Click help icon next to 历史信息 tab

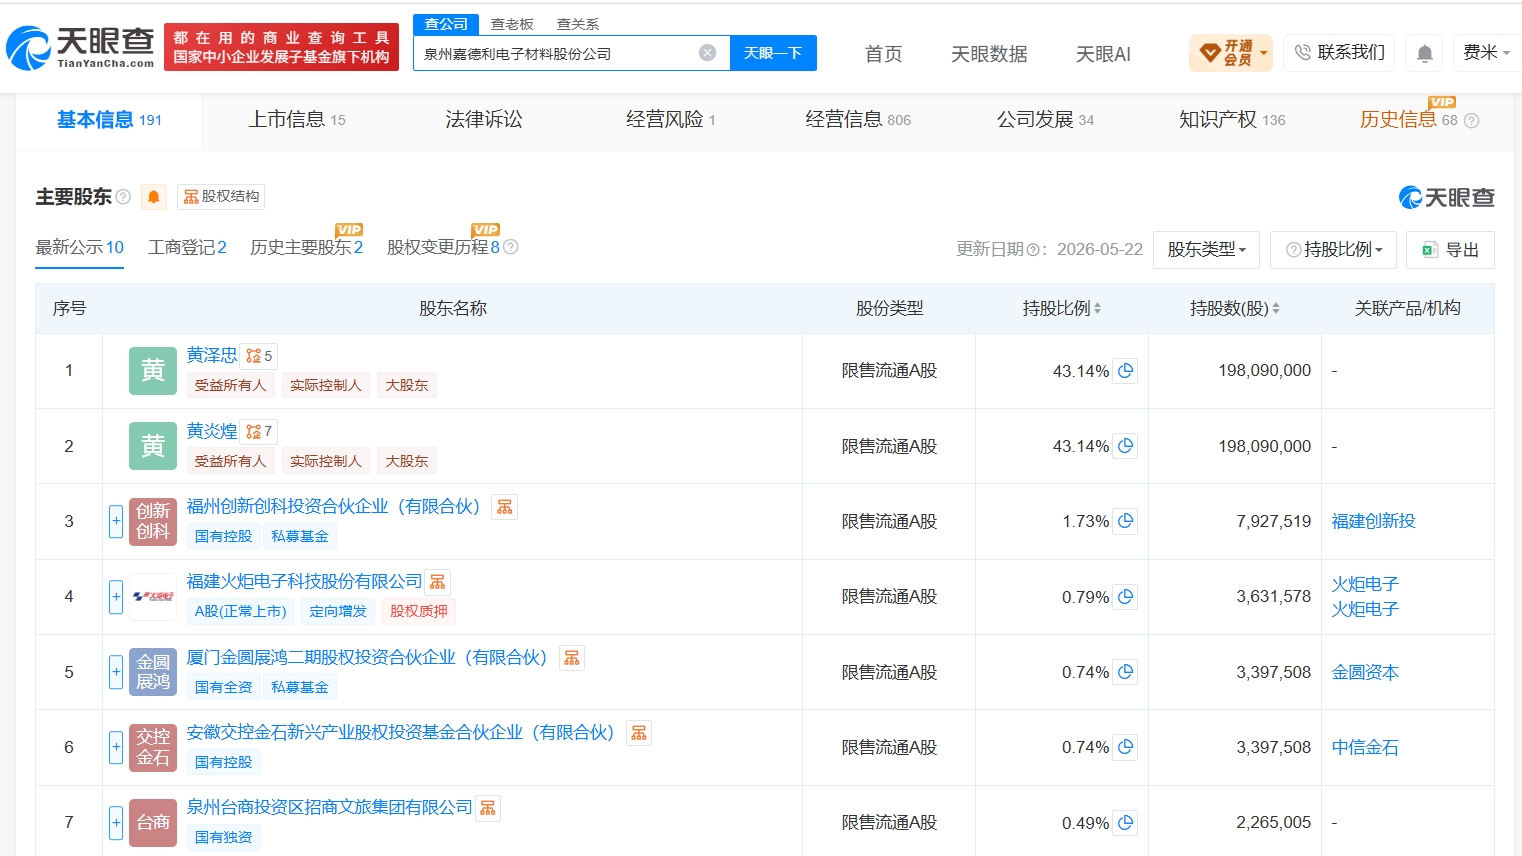click(x=1471, y=121)
